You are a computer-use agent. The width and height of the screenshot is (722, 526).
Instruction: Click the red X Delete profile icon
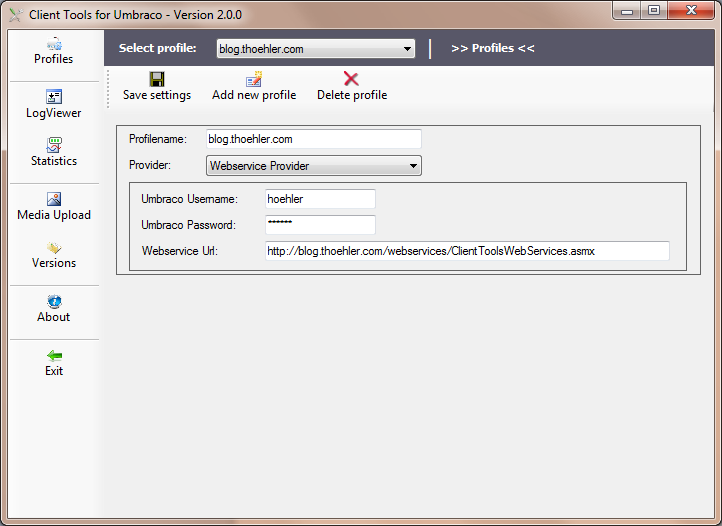[351, 79]
